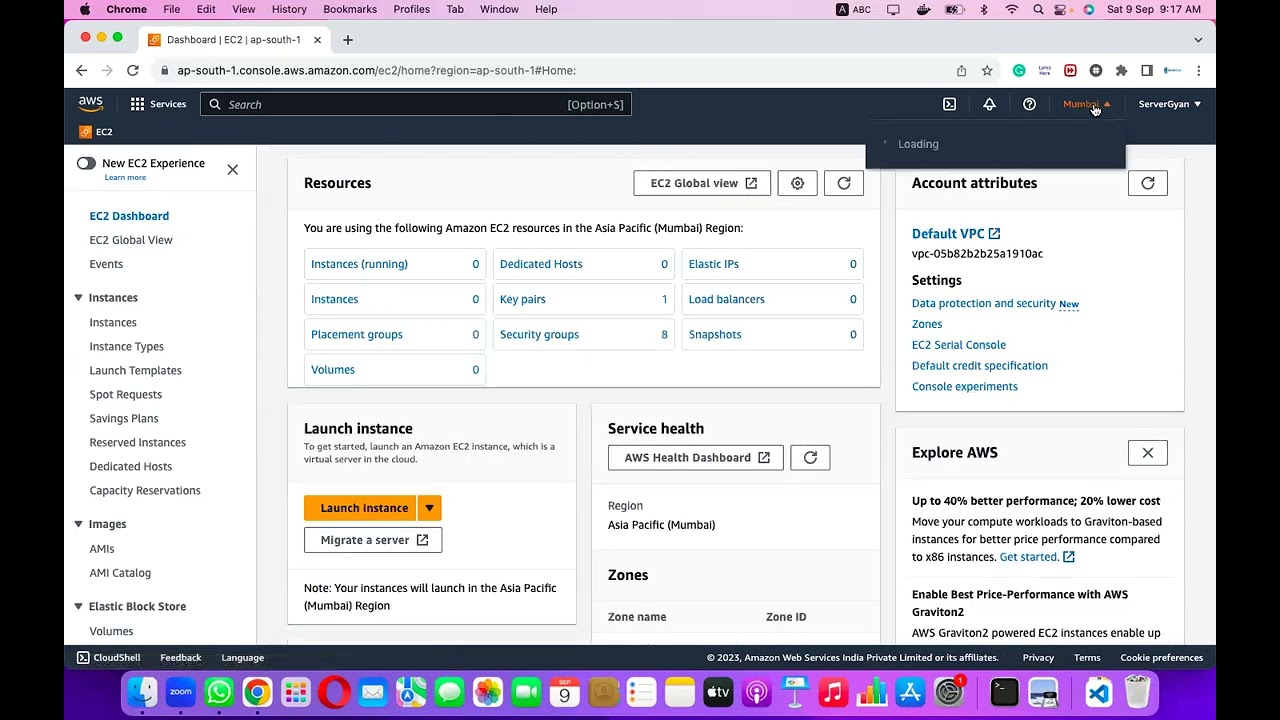This screenshot has height=720, width=1280.
Task: Open Terminal from the Dock
Action: tap(1004, 692)
